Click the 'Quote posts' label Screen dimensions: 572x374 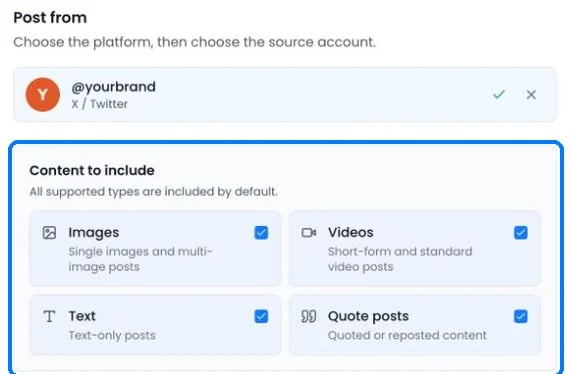coord(368,316)
